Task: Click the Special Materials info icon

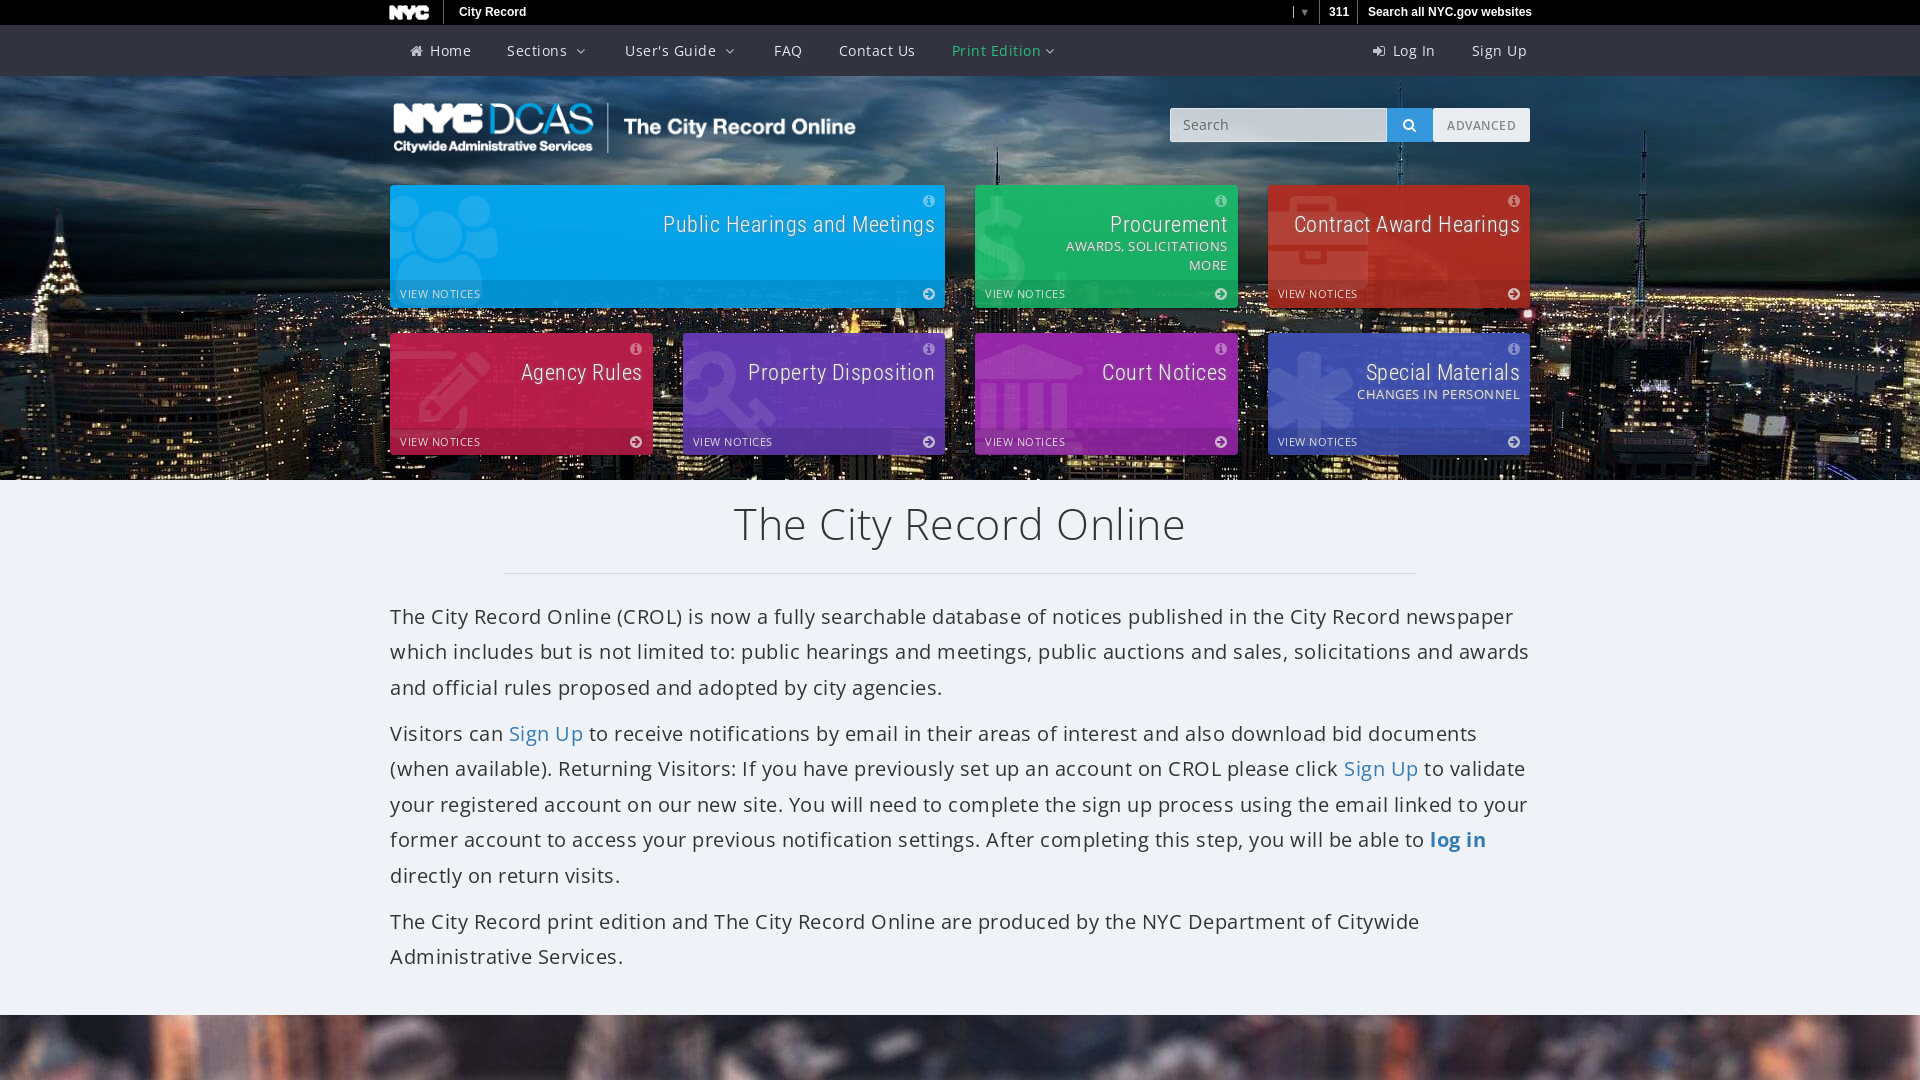Action: tap(1513, 348)
